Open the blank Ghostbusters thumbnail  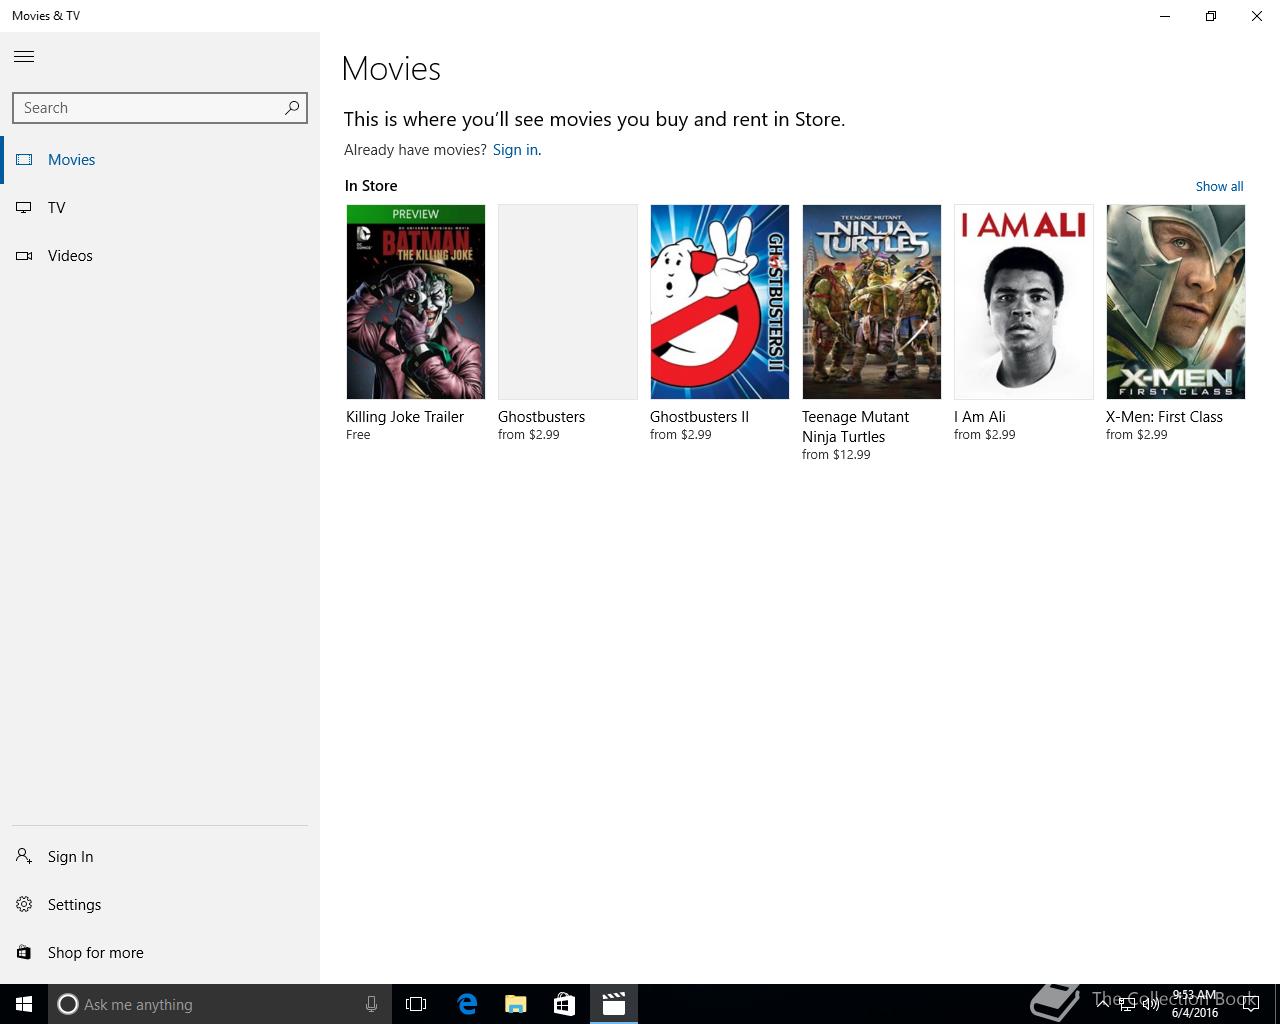click(568, 302)
